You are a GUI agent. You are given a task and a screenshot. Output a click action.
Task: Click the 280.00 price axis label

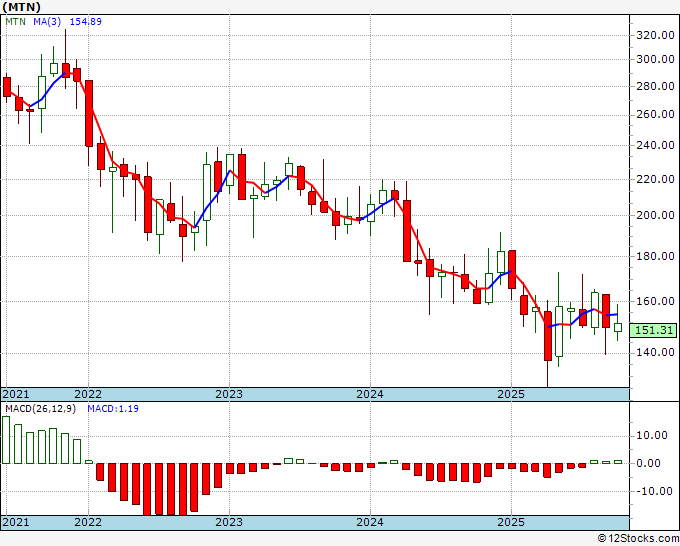click(x=655, y=86)
